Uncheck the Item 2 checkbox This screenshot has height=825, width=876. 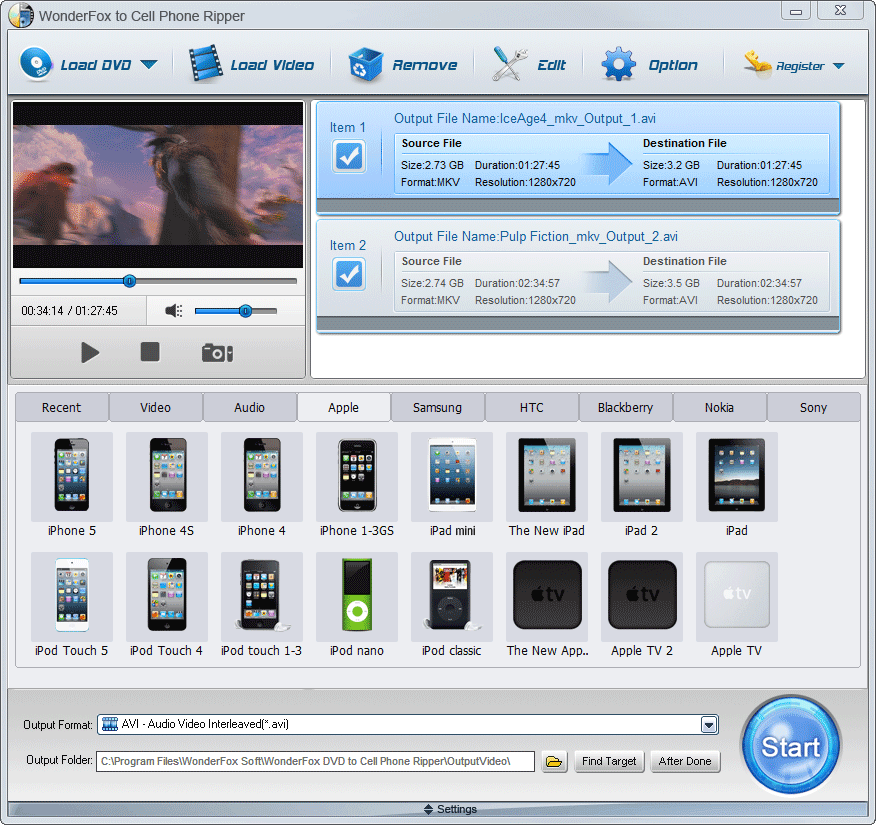pos(349,274)
